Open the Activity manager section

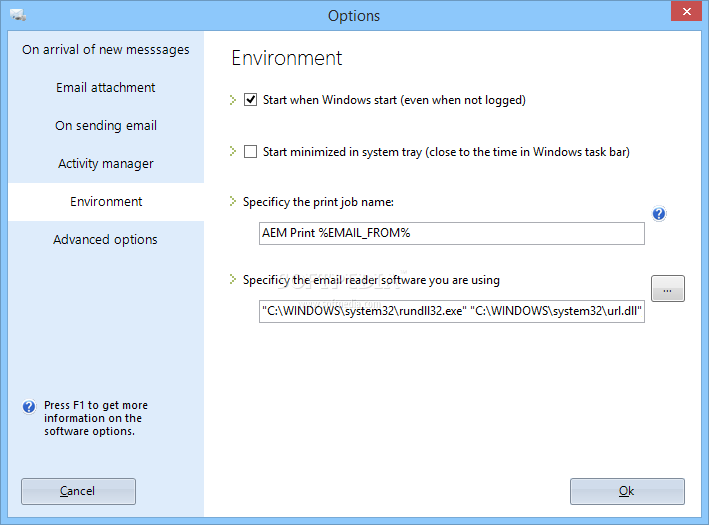(x=106, y=164)
